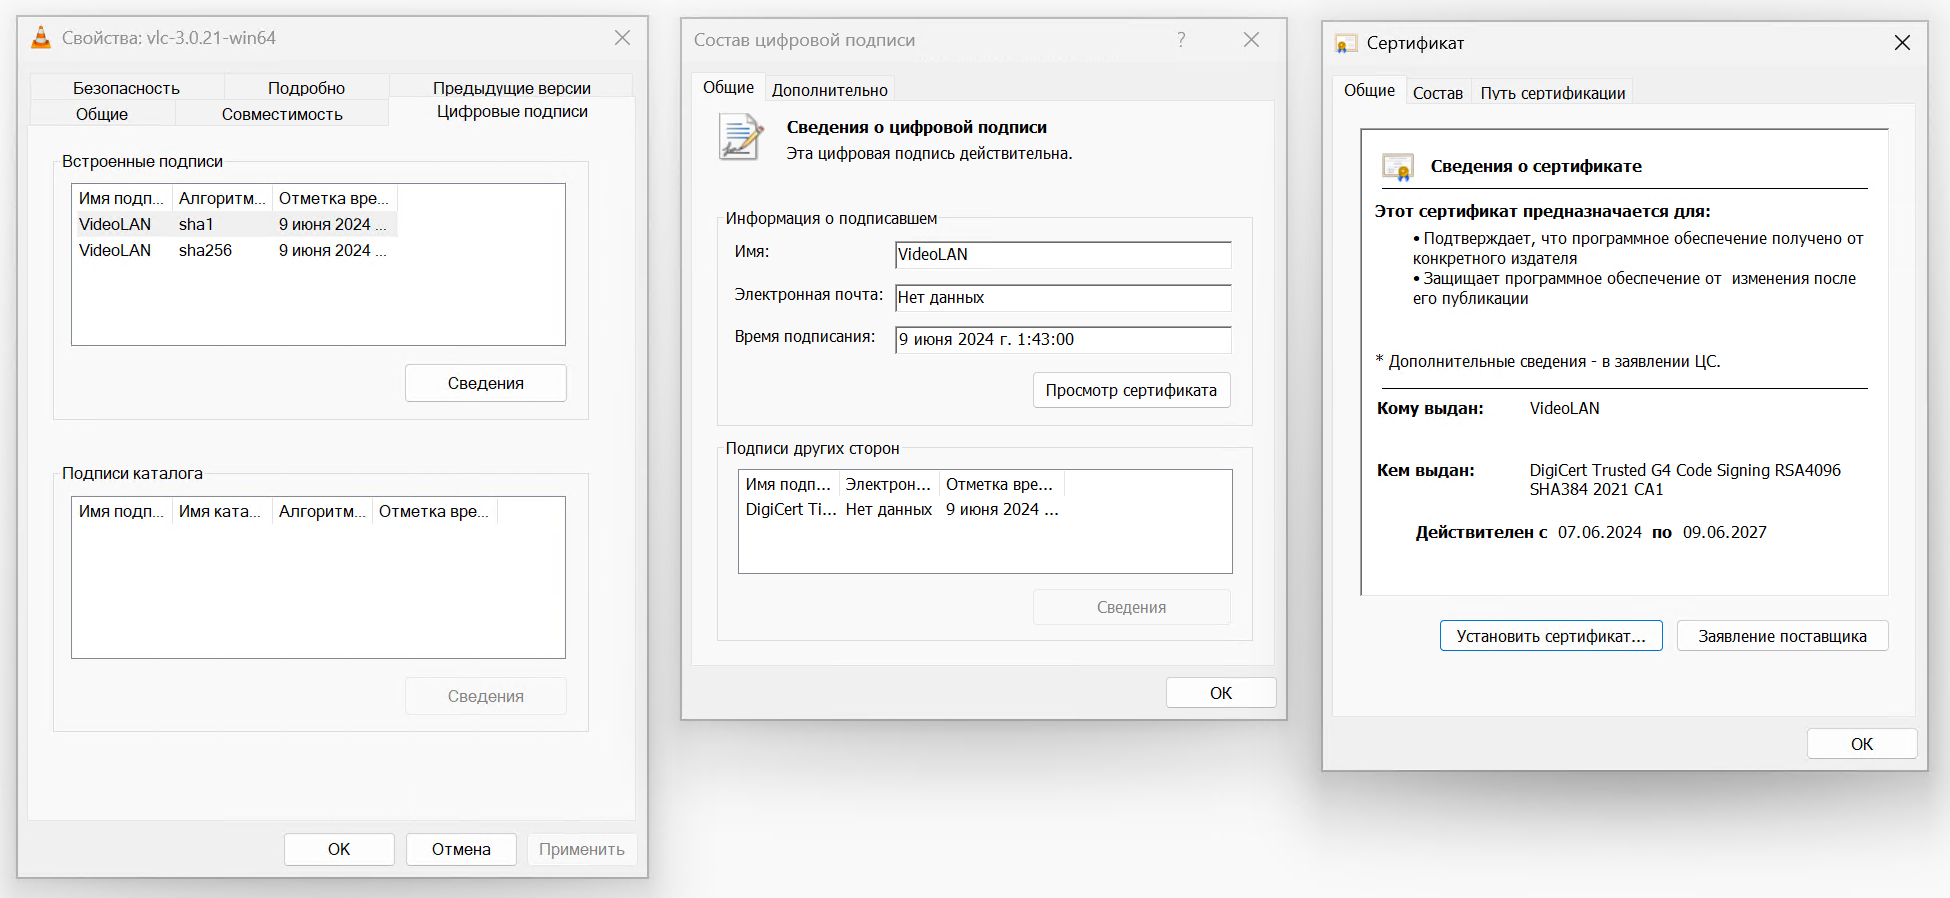Open the Совместимость tab
The width and height of the screenshot is (1950, 898).
pyautogui.click(x=282, y=114)
